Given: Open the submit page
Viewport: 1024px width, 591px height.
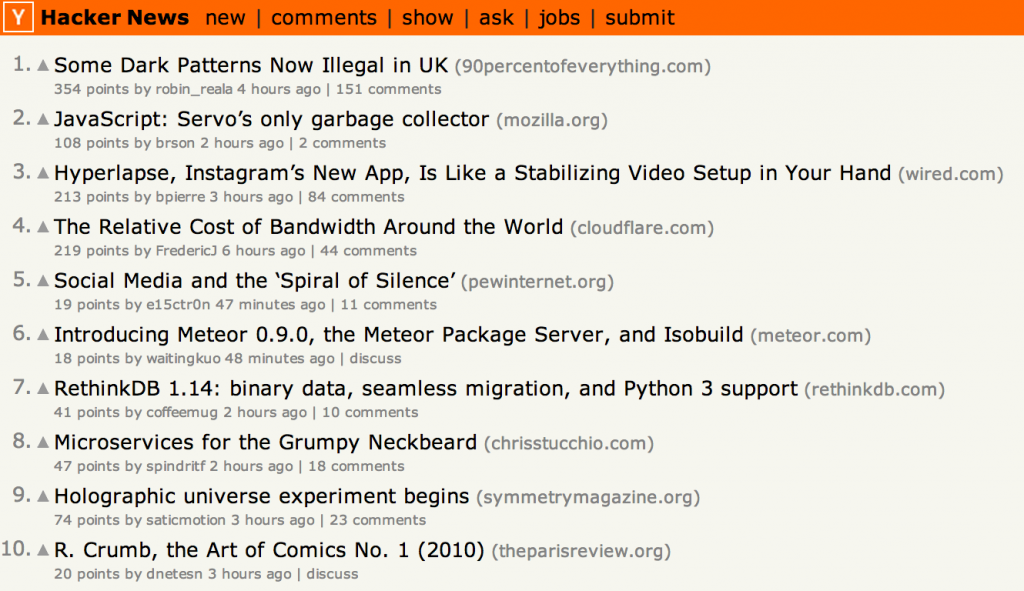Looking at the screenshot, I should [x=639, y=17].
